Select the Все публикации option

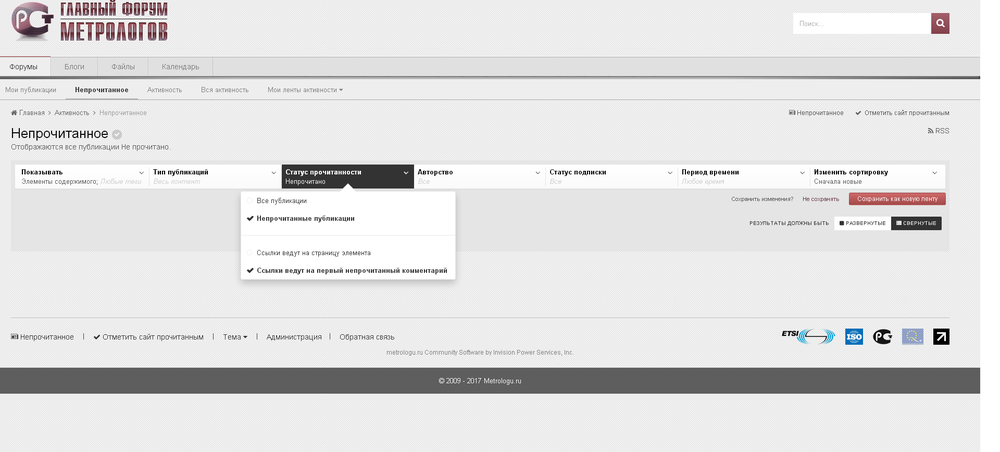[281, 201]
